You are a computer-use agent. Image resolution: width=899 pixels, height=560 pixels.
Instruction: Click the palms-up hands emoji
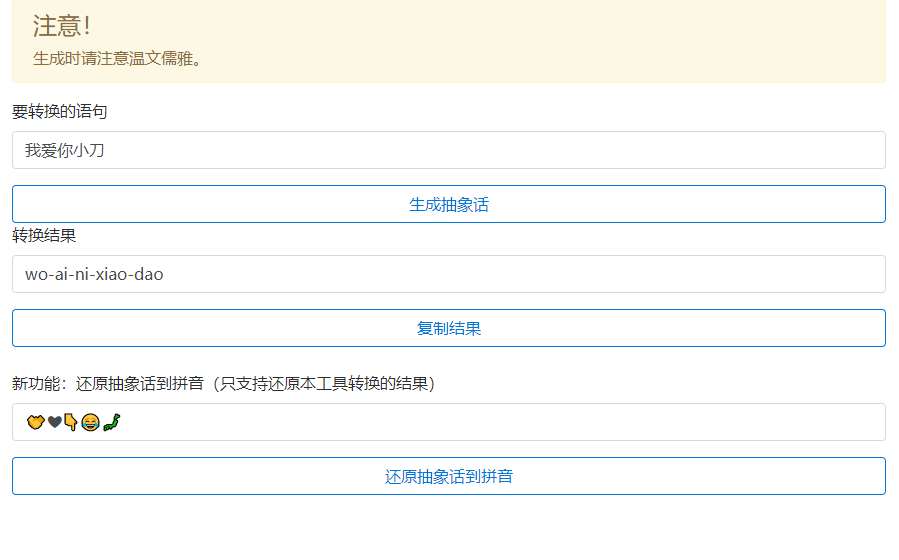click(x=35, y=422)
